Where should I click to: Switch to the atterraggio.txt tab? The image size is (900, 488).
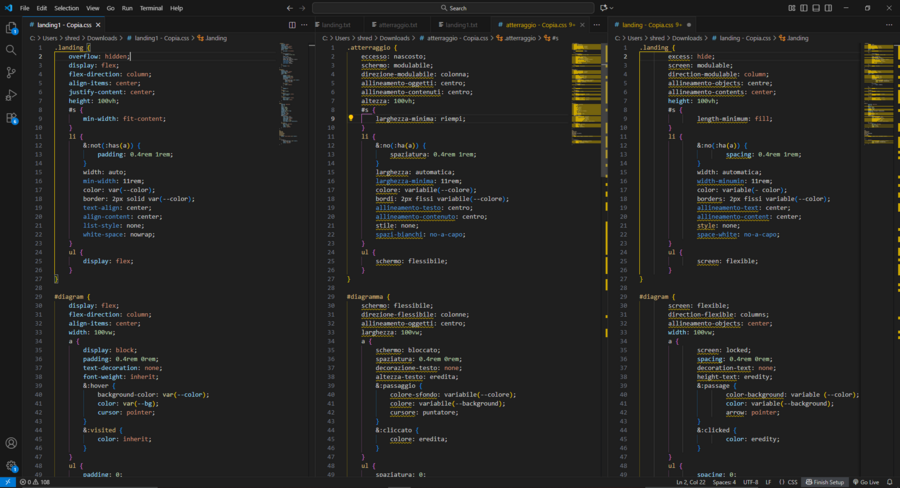point(397,25)
